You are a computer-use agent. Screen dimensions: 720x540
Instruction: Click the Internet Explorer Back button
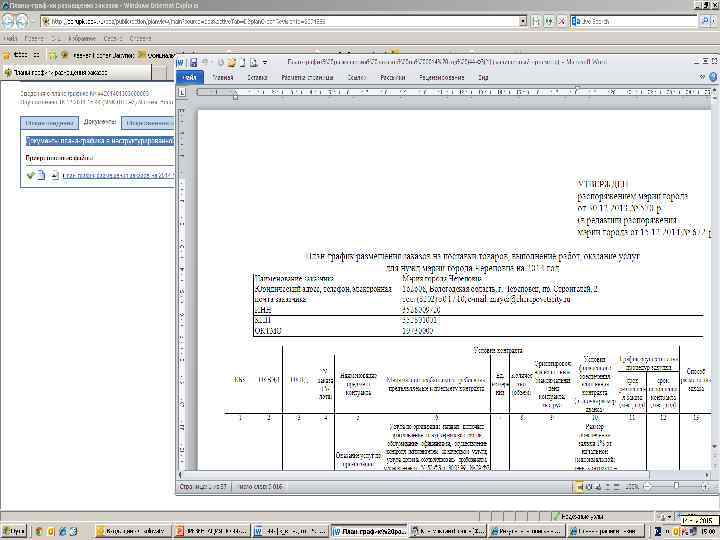[9, 21]
